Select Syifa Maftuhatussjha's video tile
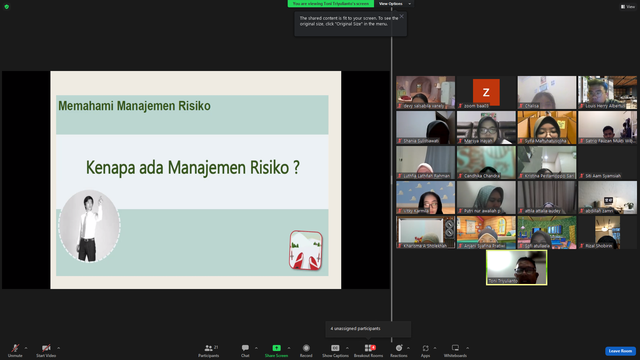 (x=547, y=127)
